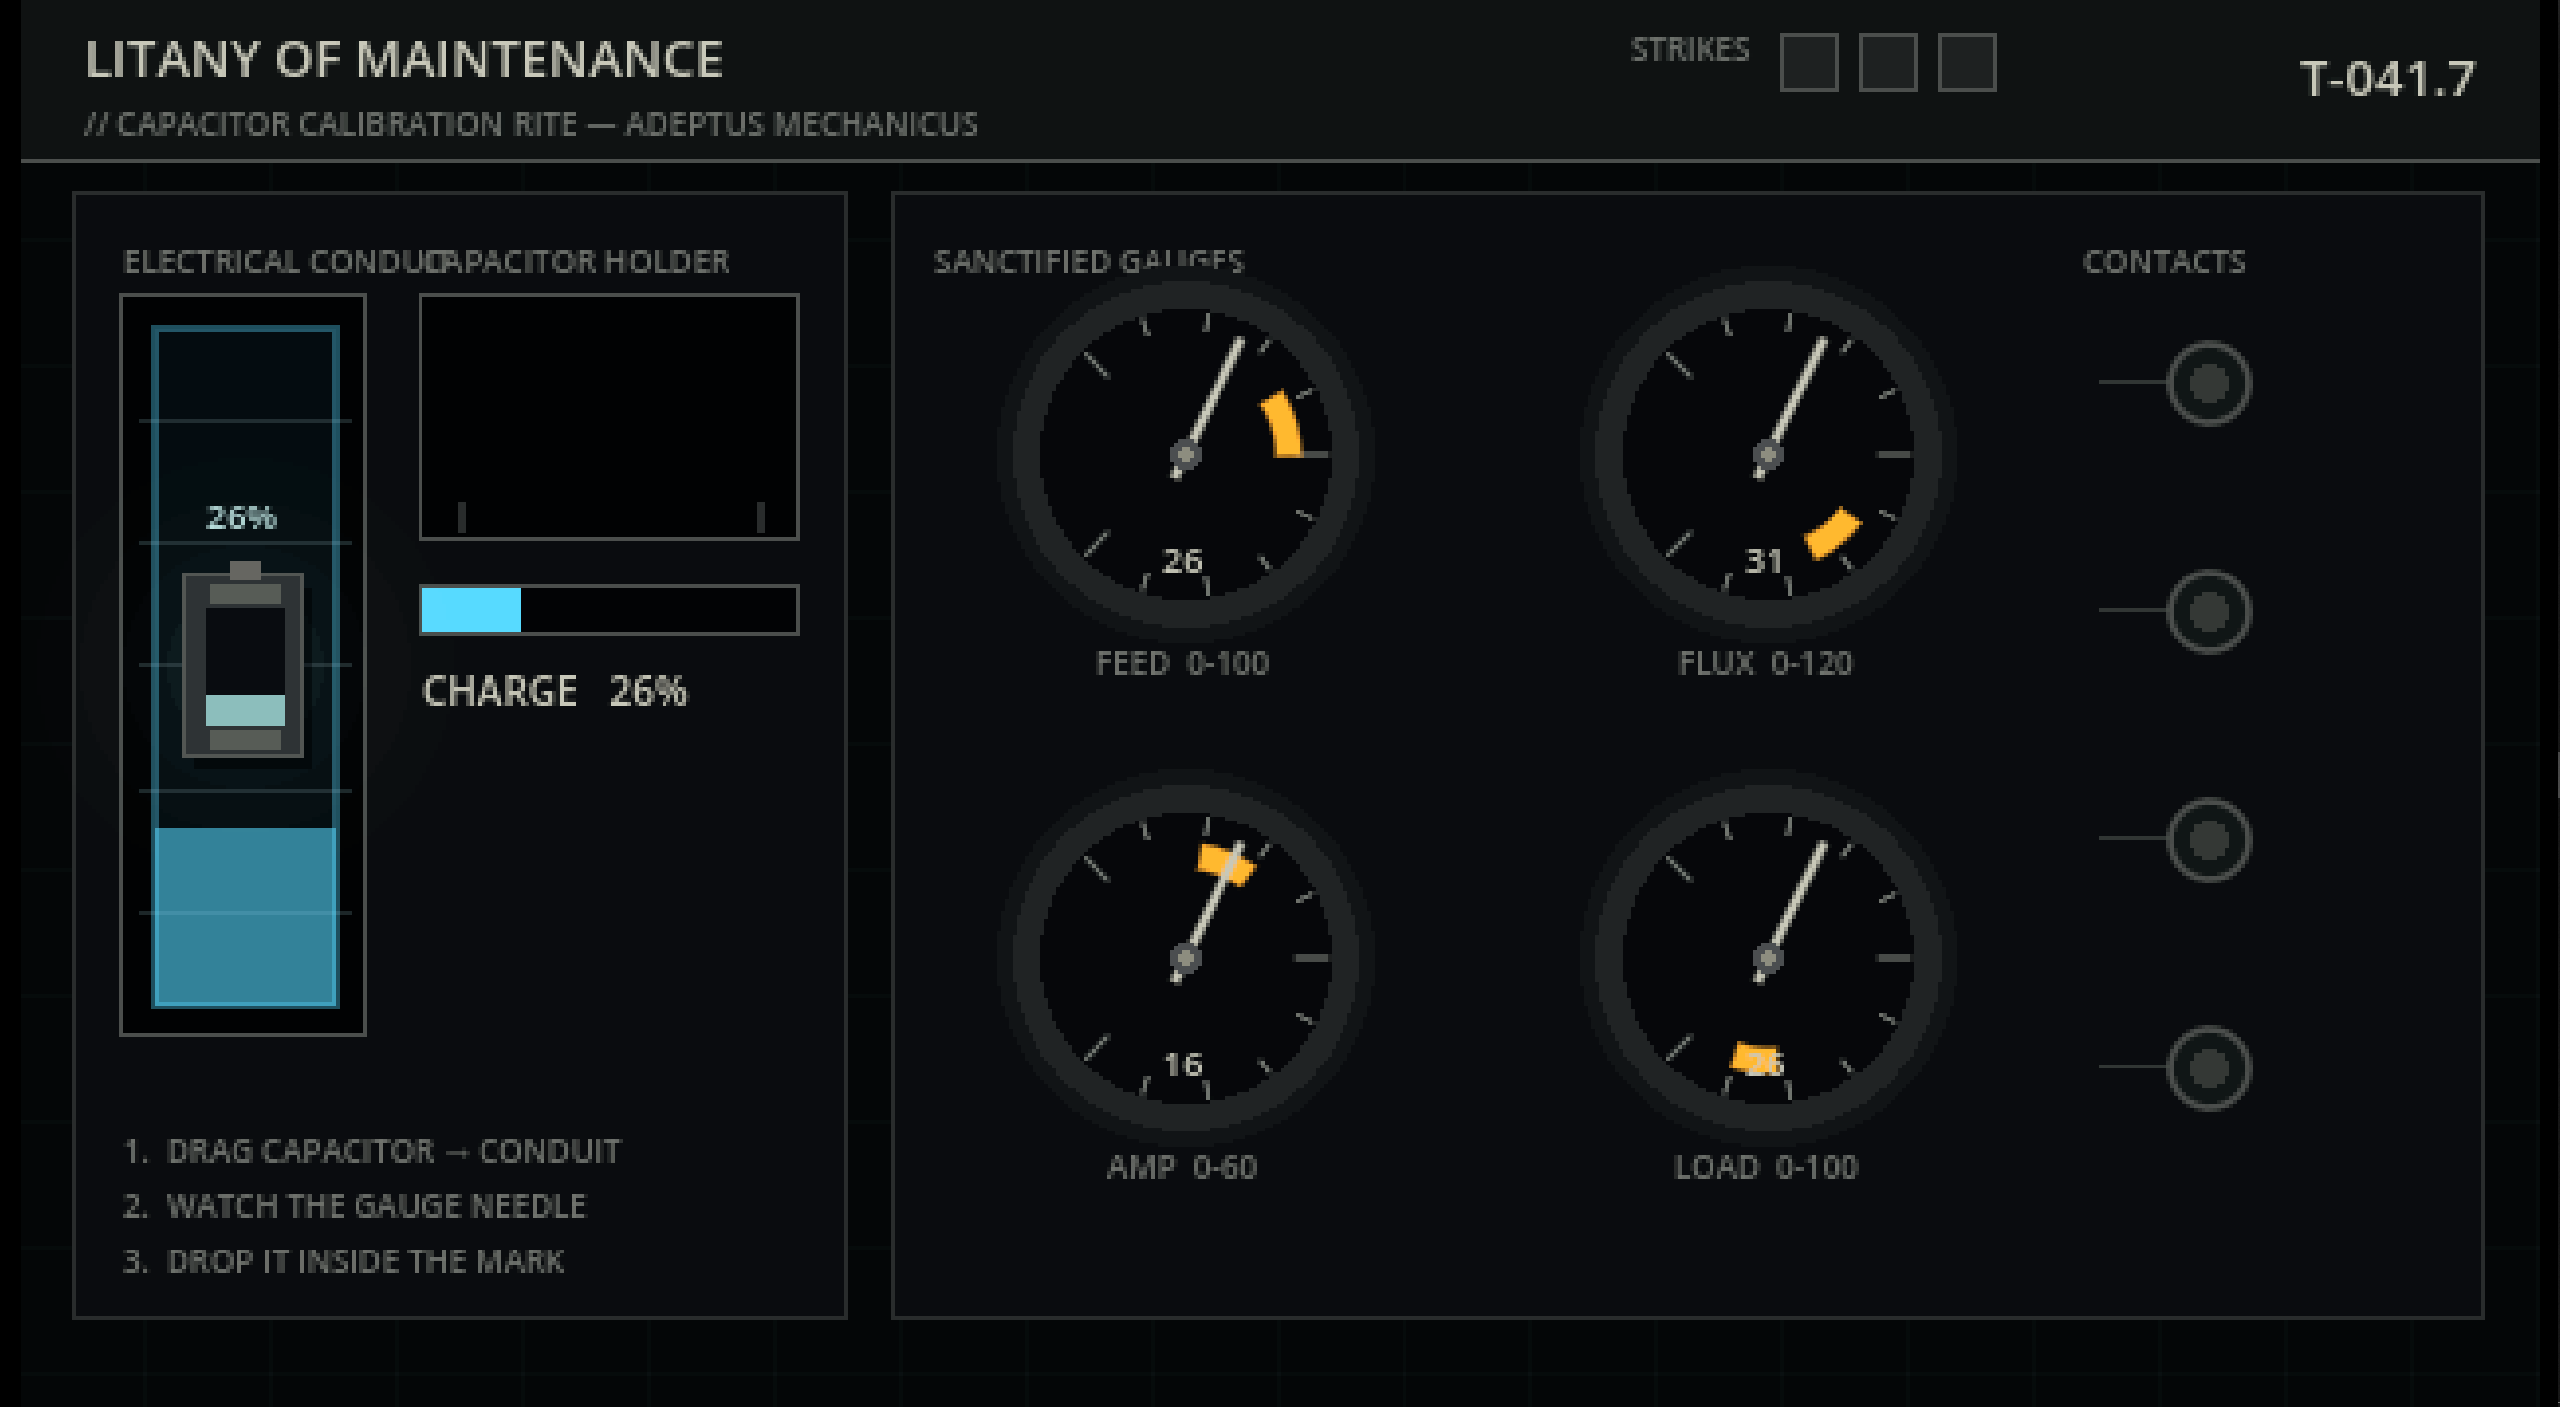Click the fourth contact socket
Image resolution: width=2560 pixels, height=1407 pixels.
pos(2209,1067)
